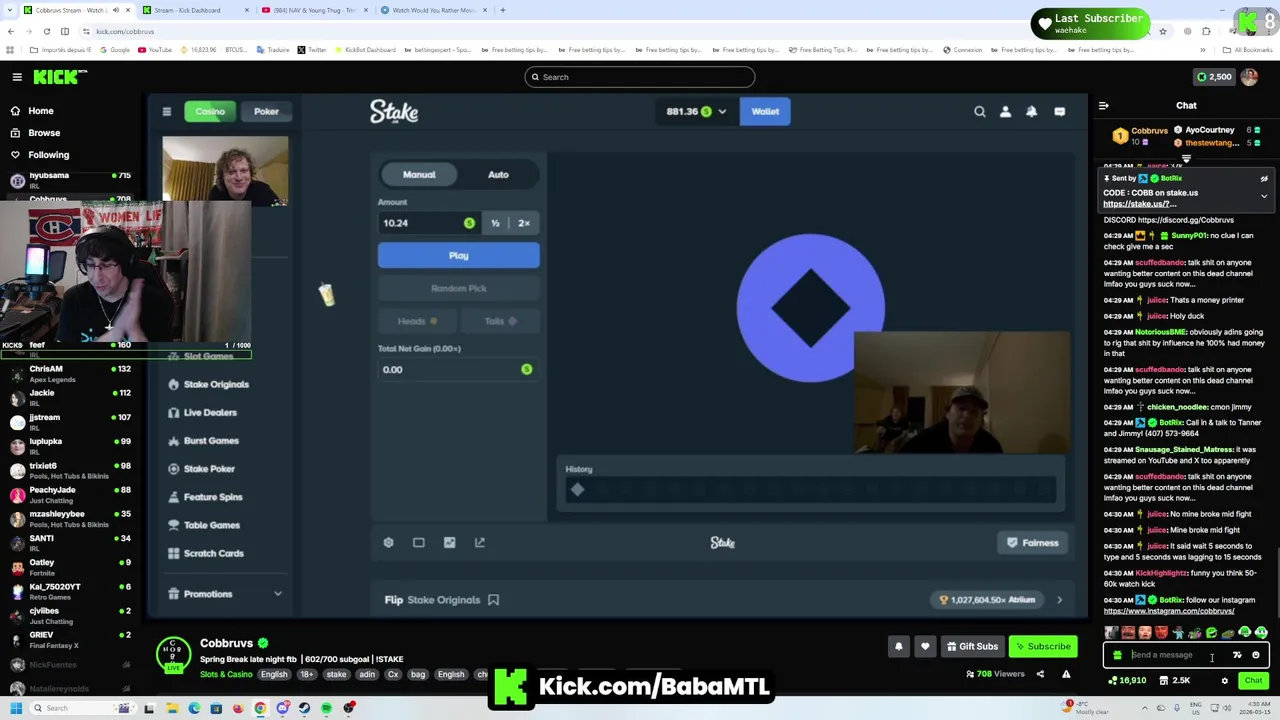Open emote picker smiley in chat box
The image size is (1280, 720).
(x=1256, y=655)
